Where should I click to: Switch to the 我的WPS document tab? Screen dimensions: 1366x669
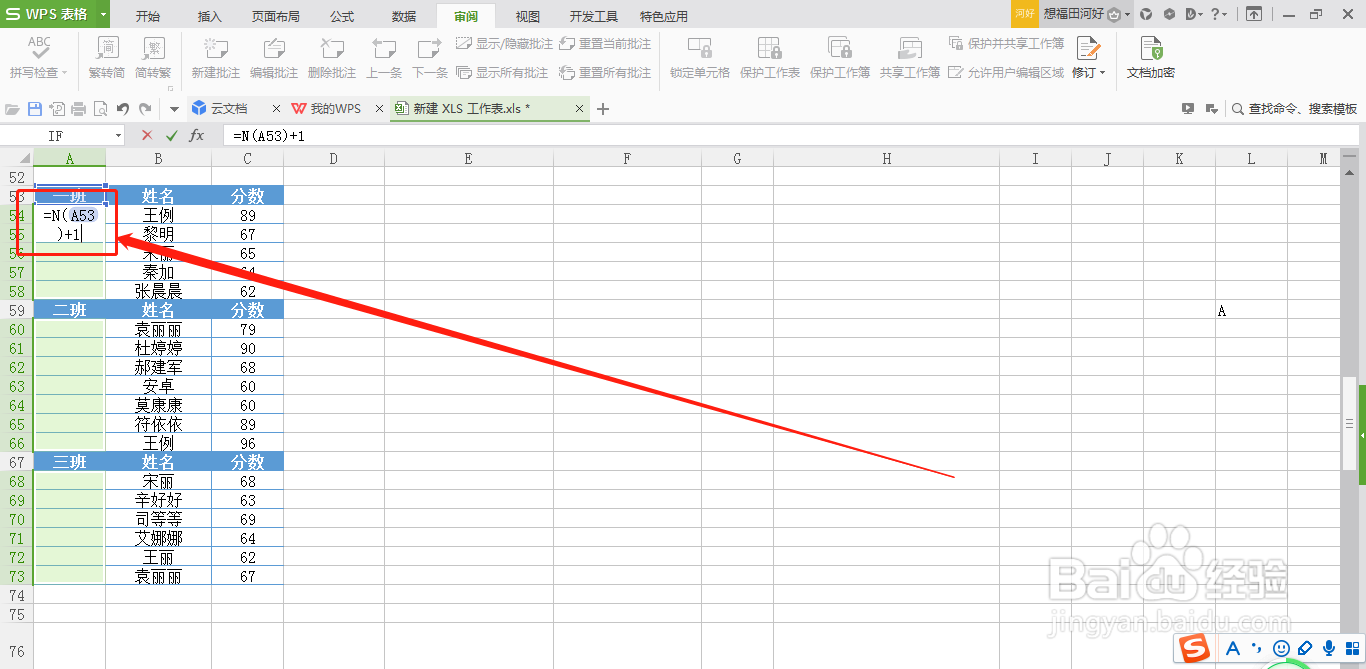(336, 108)
